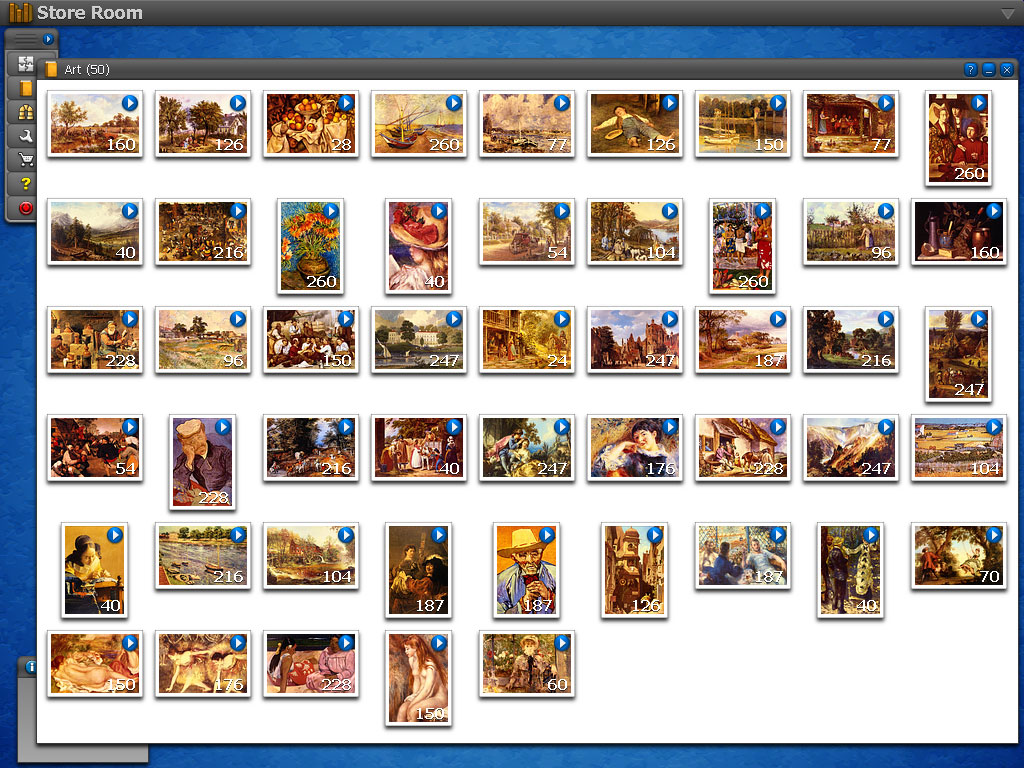Pick the 260-piece portrait of men in red
Viewport: 1024px width, 768px height.
click(958, 138)
